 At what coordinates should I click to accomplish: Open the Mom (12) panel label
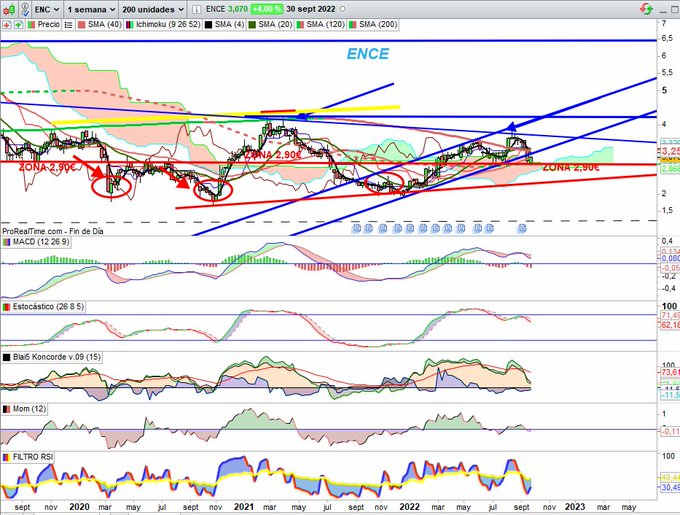point(24,409)
